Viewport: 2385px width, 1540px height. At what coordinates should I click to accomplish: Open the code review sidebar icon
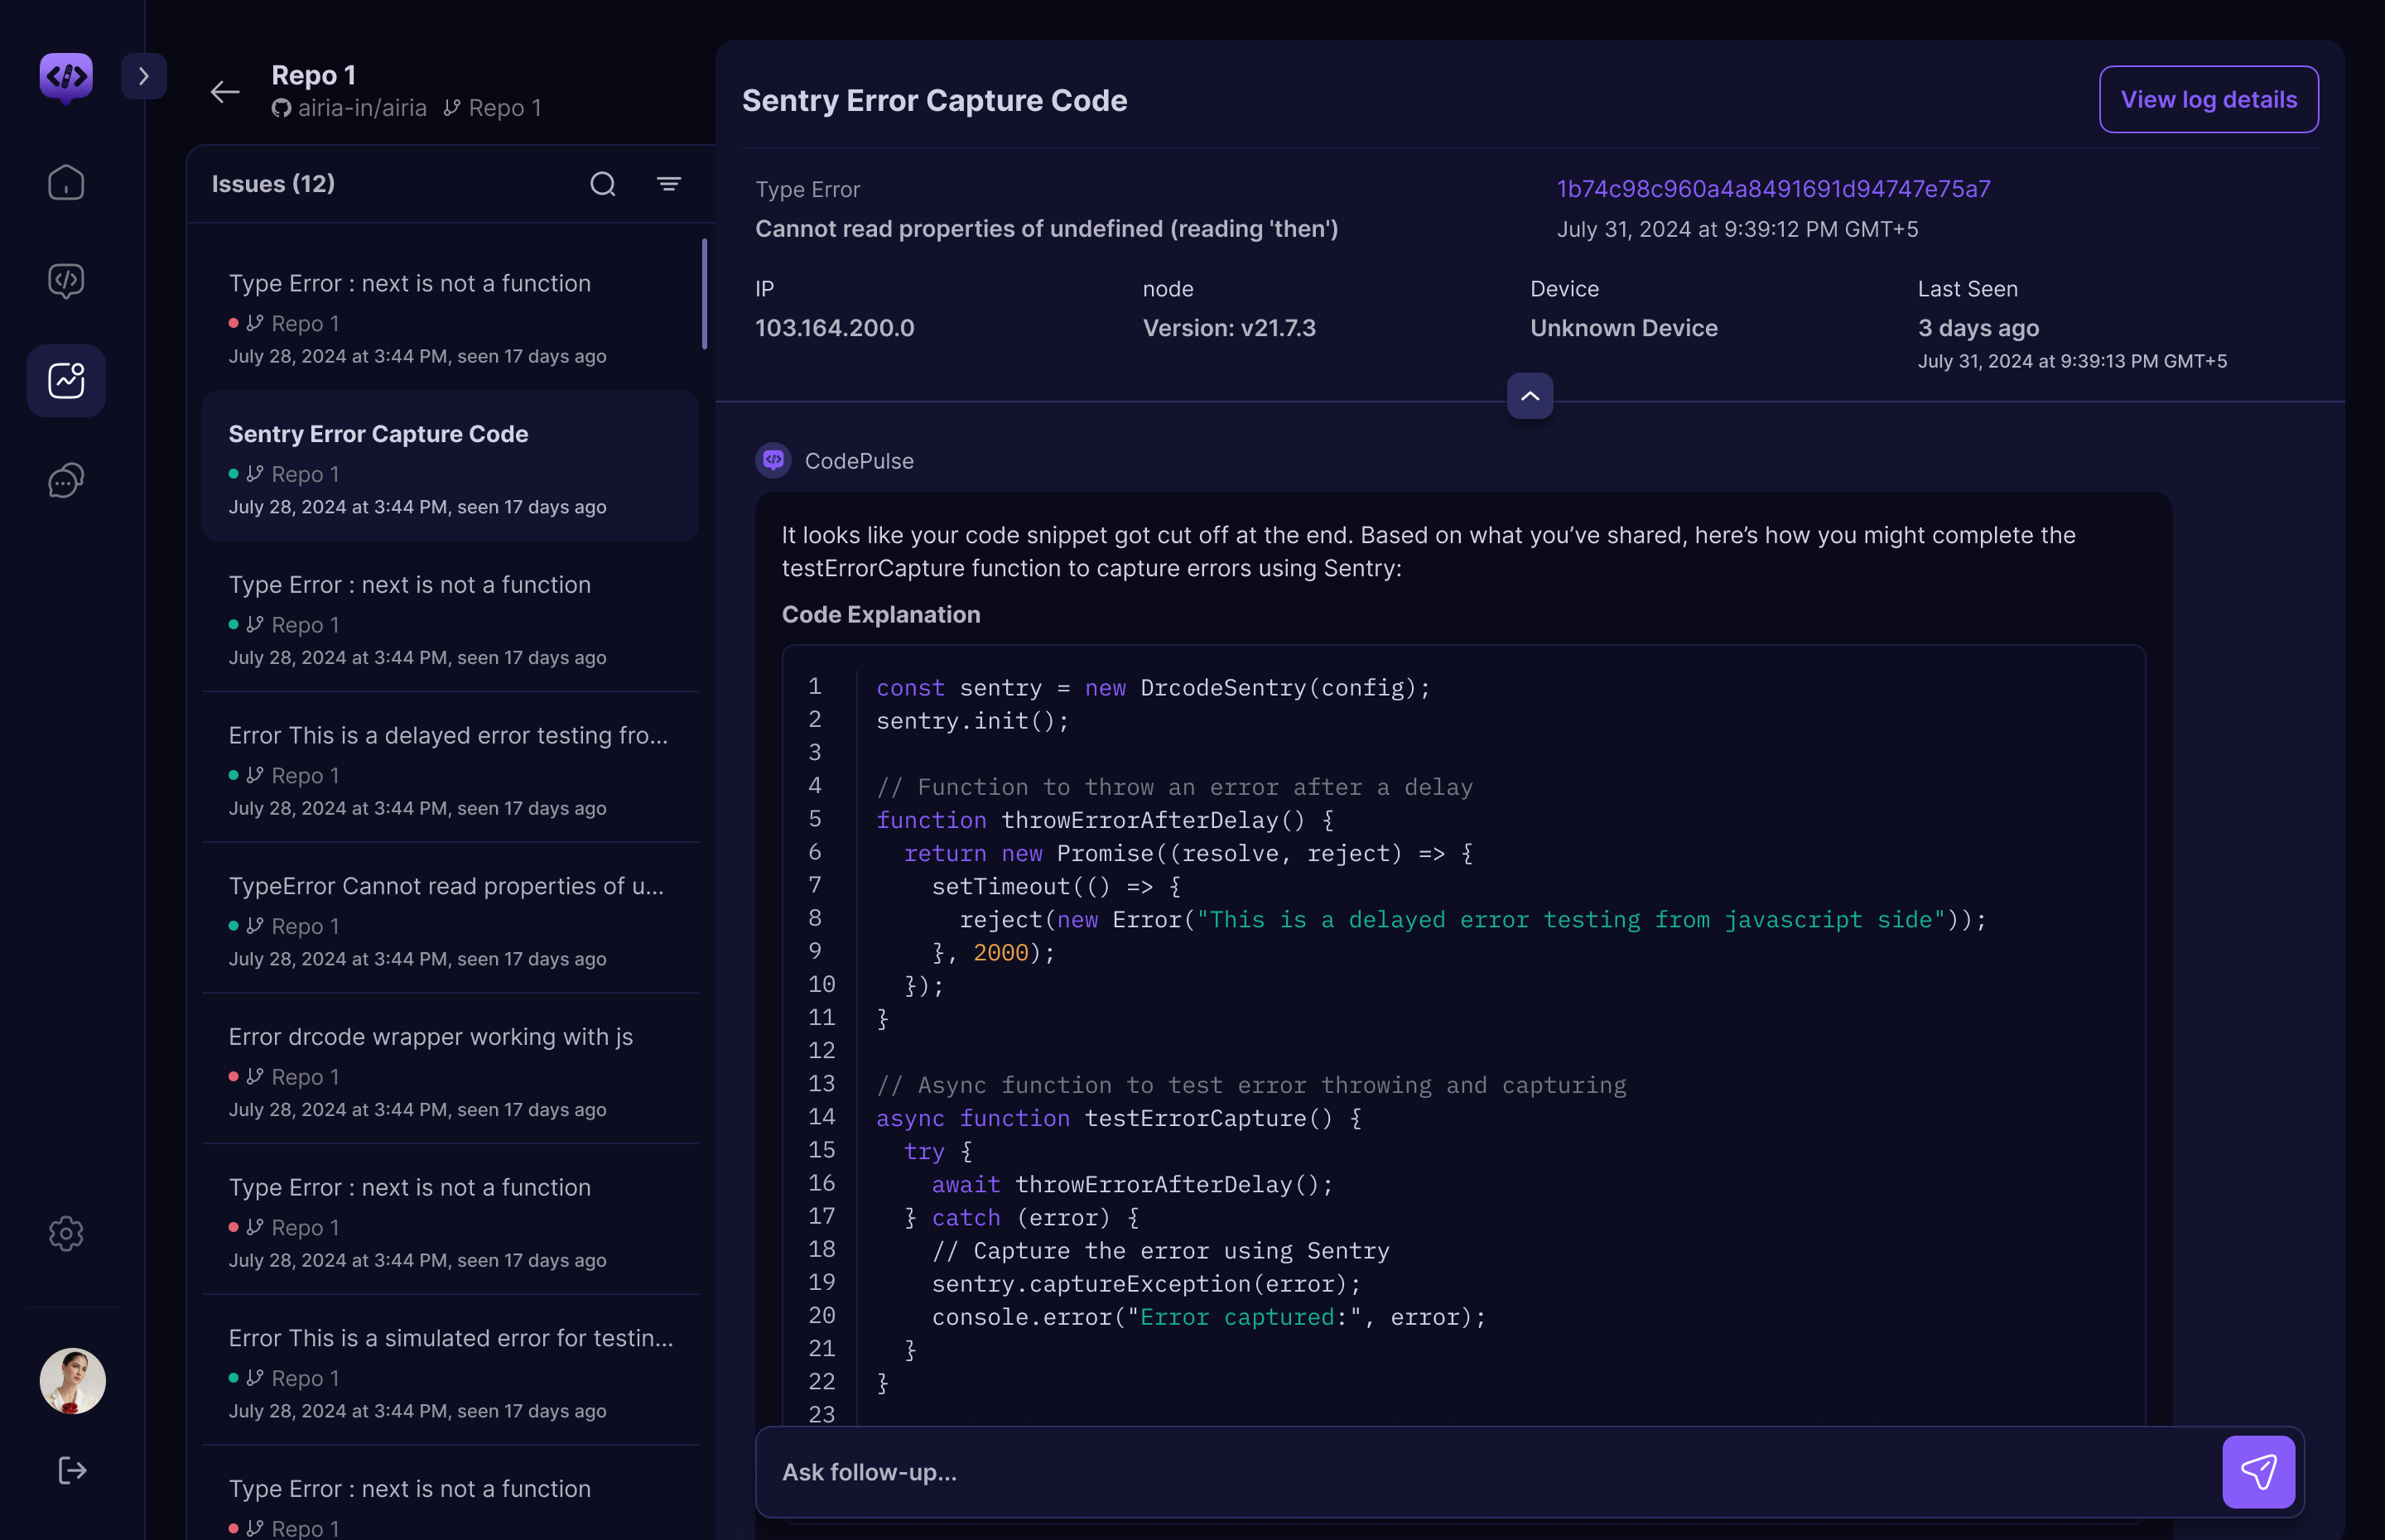(66, 280)
